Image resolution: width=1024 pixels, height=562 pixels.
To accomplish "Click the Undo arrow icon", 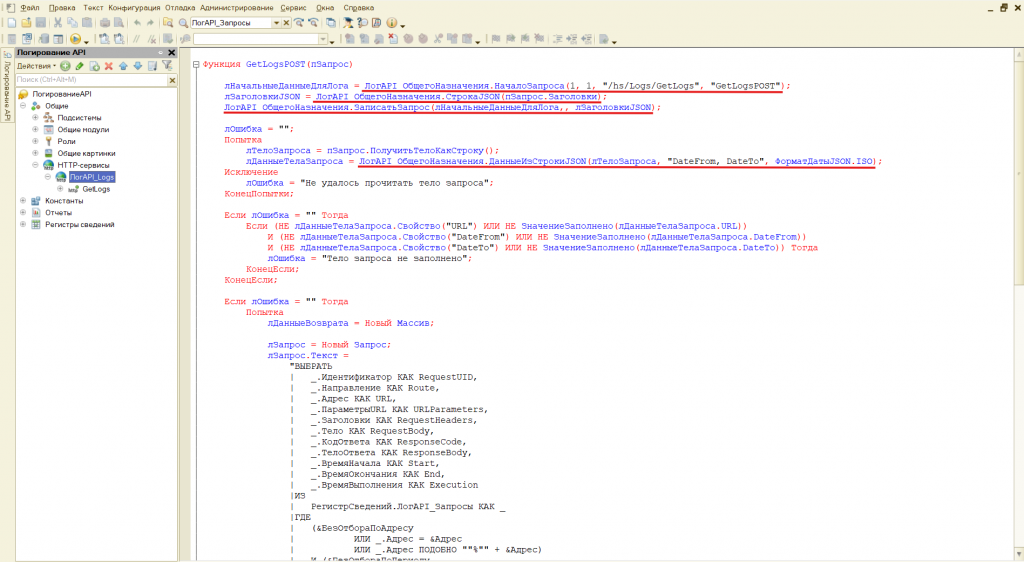I will (137, 23).
